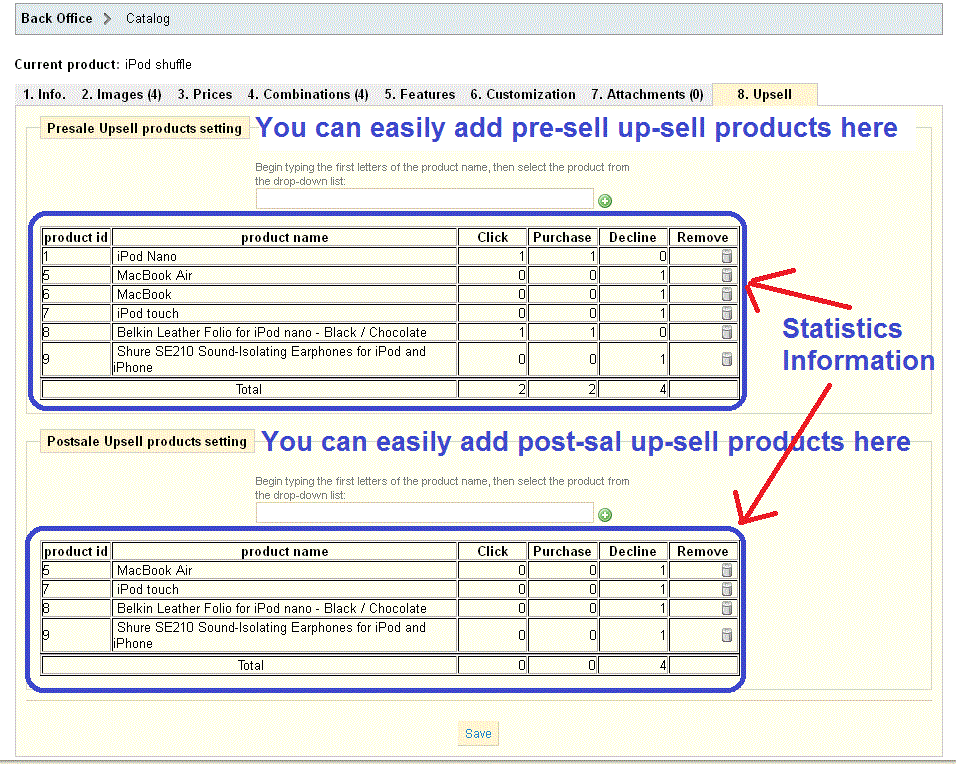
Task: Delete Belkin Leather Folio from presale table
Action: pyautogui.click(x=727, y=332)
